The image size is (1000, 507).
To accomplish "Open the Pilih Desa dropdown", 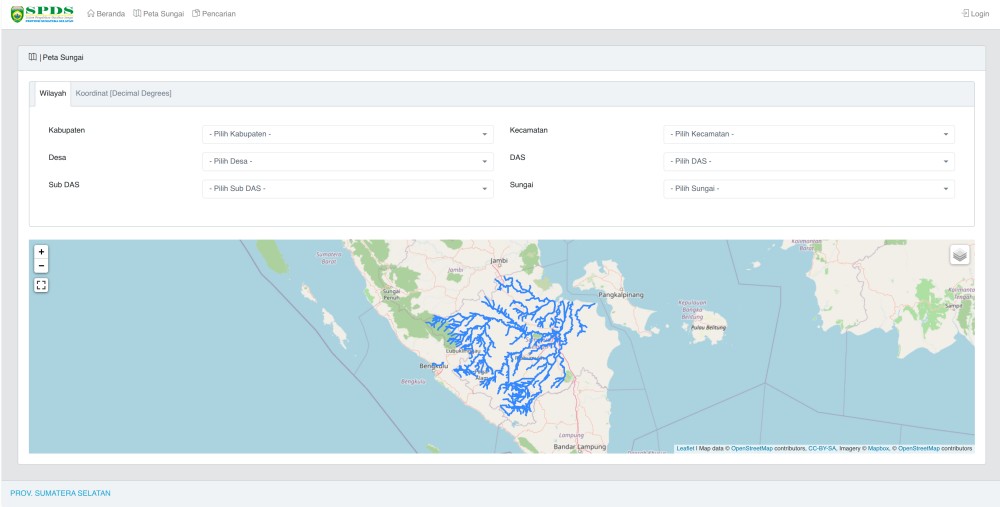I will (348, 161).
